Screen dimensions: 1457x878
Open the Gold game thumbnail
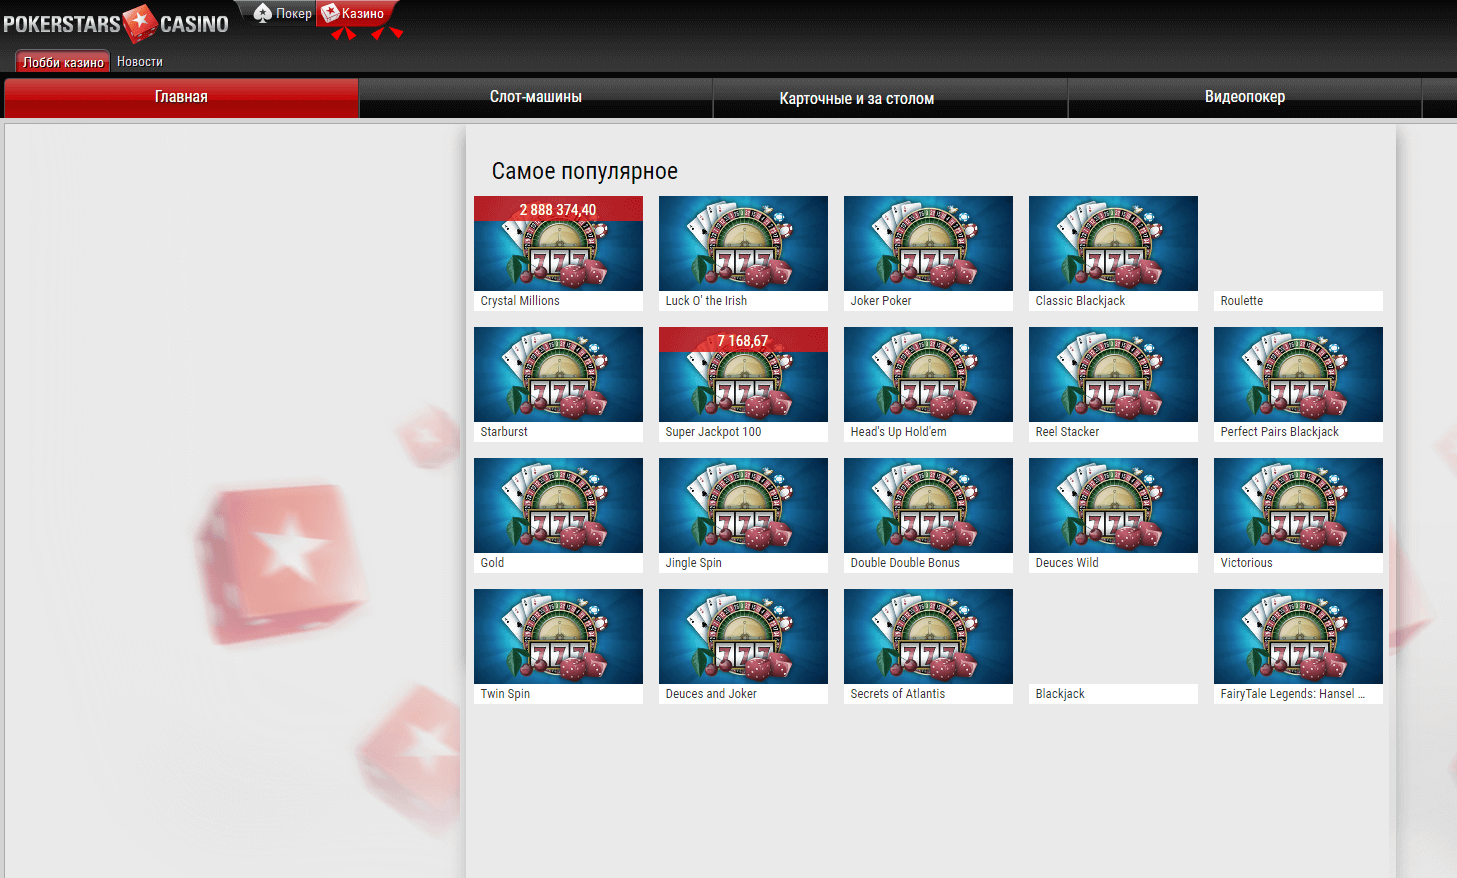coord(558,505)
